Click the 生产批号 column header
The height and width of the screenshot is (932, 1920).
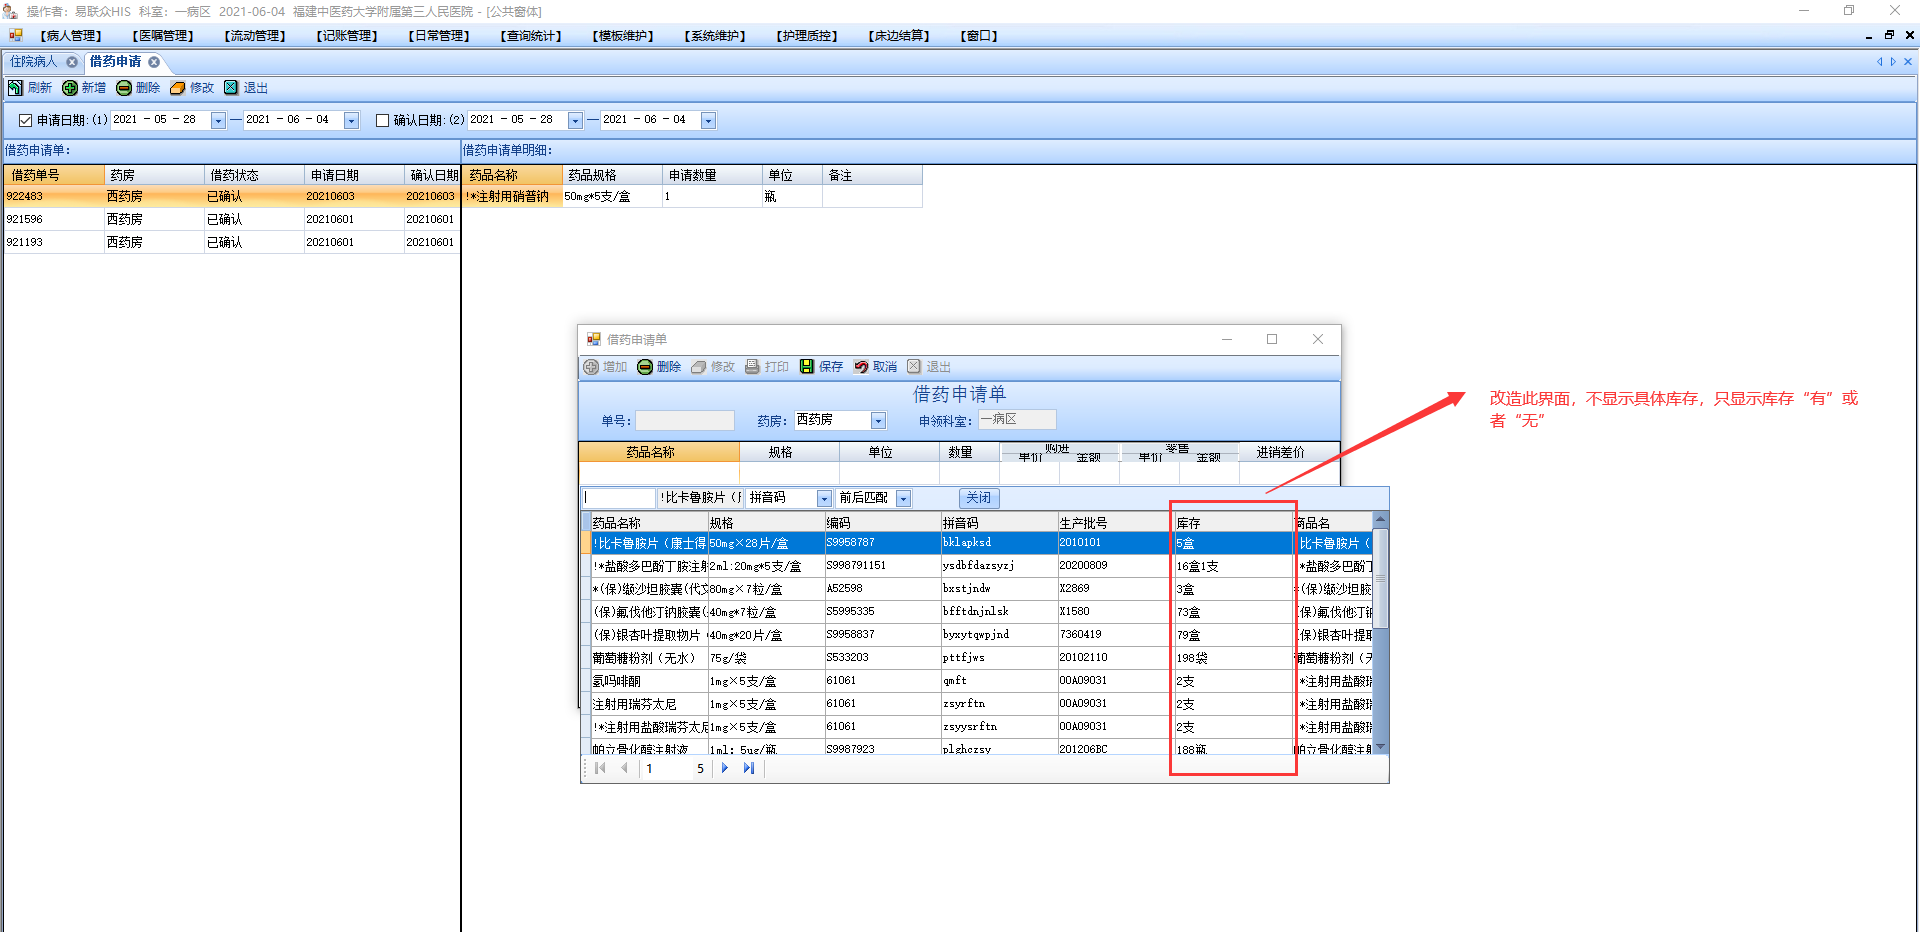click(1116, 523)
